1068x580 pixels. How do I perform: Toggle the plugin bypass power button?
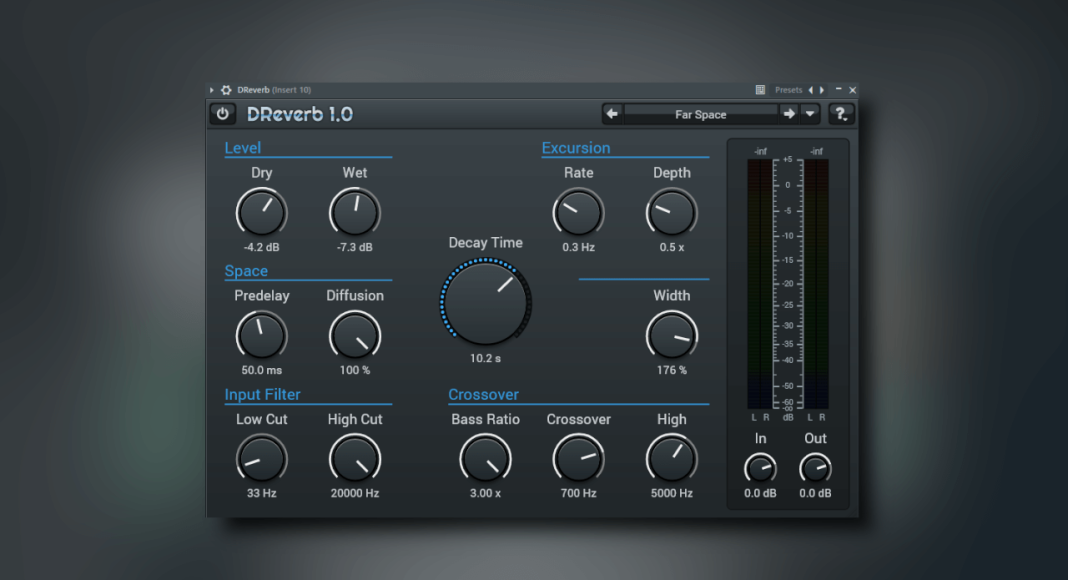(x=222, y=113)
